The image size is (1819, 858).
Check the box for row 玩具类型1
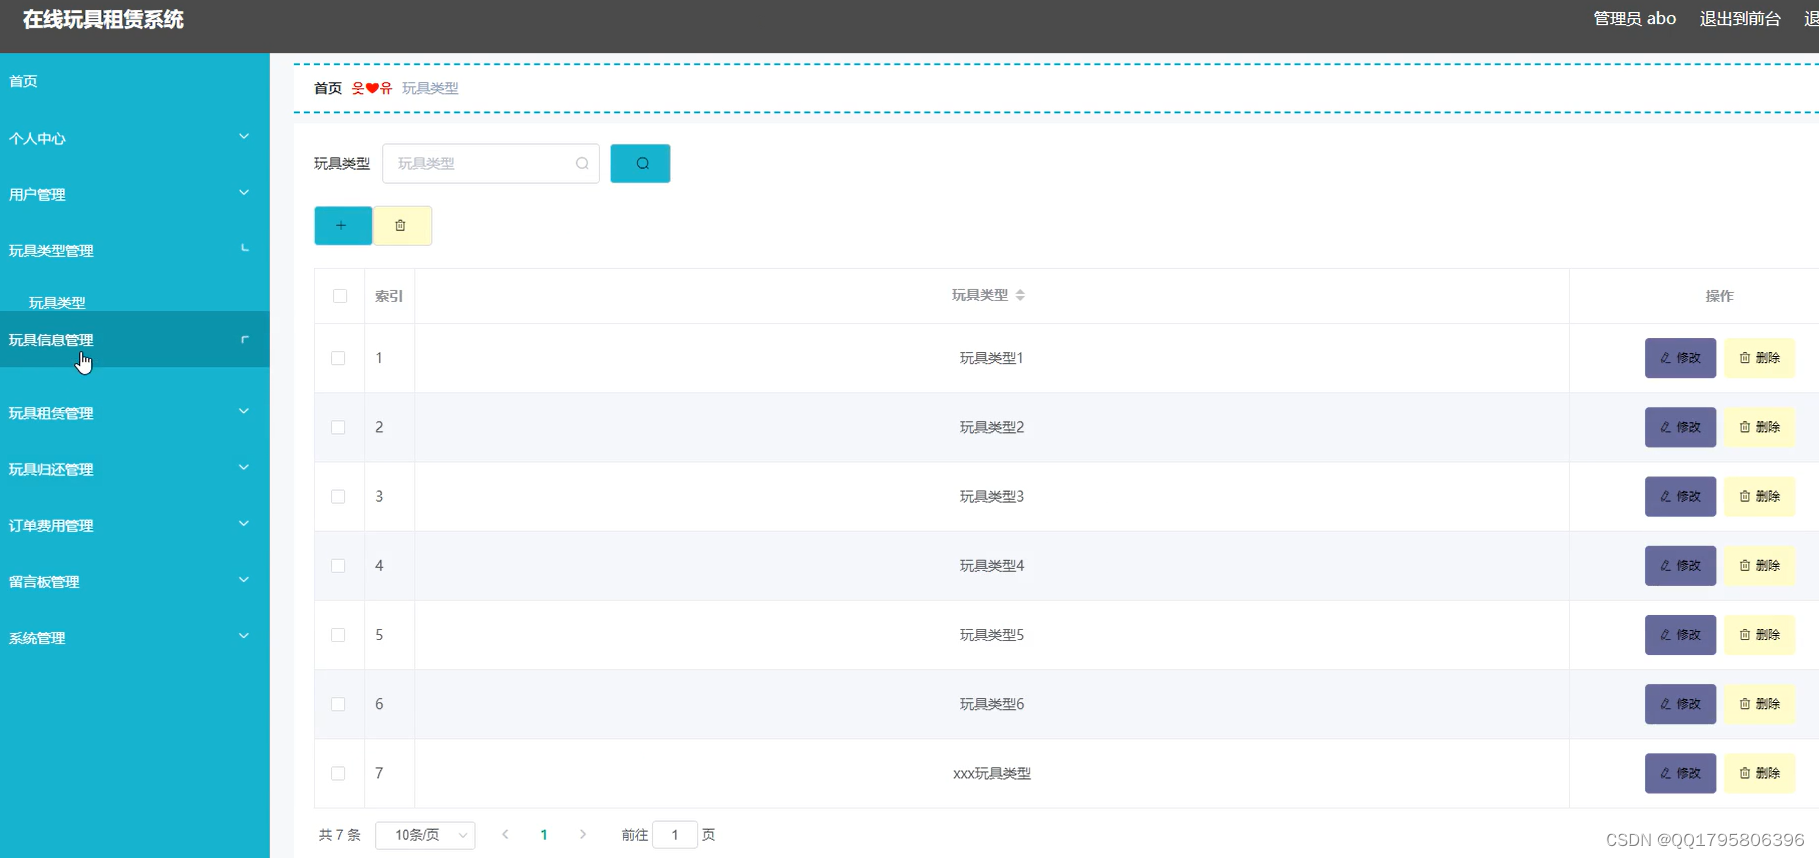(338, 358)
